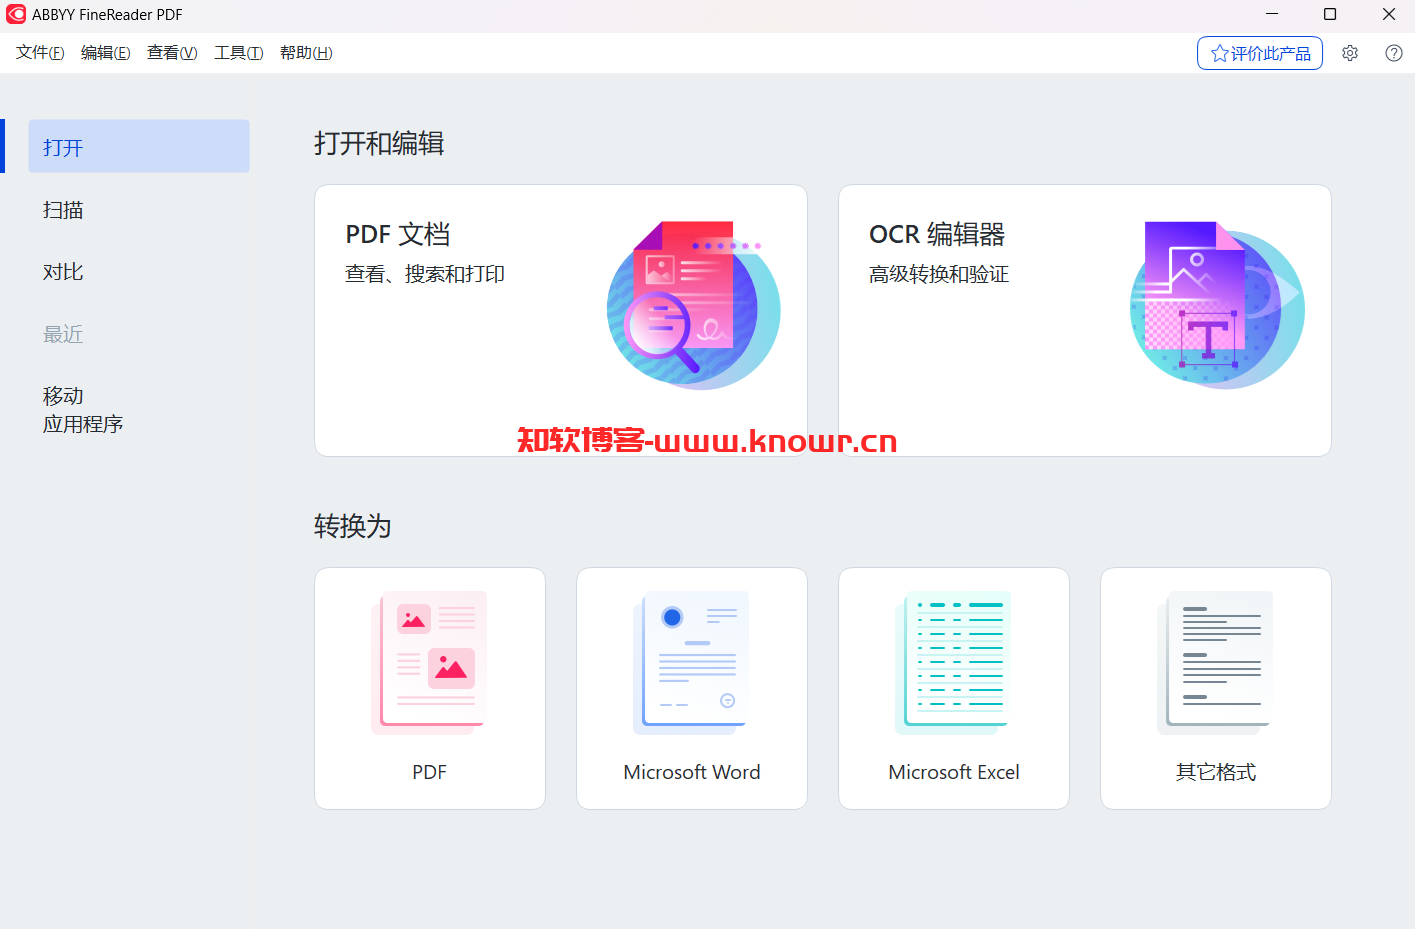Image resolution: width=1415 pixels, height=929 pixels.
Task: Close the FineReader window
Action: 1389,14
